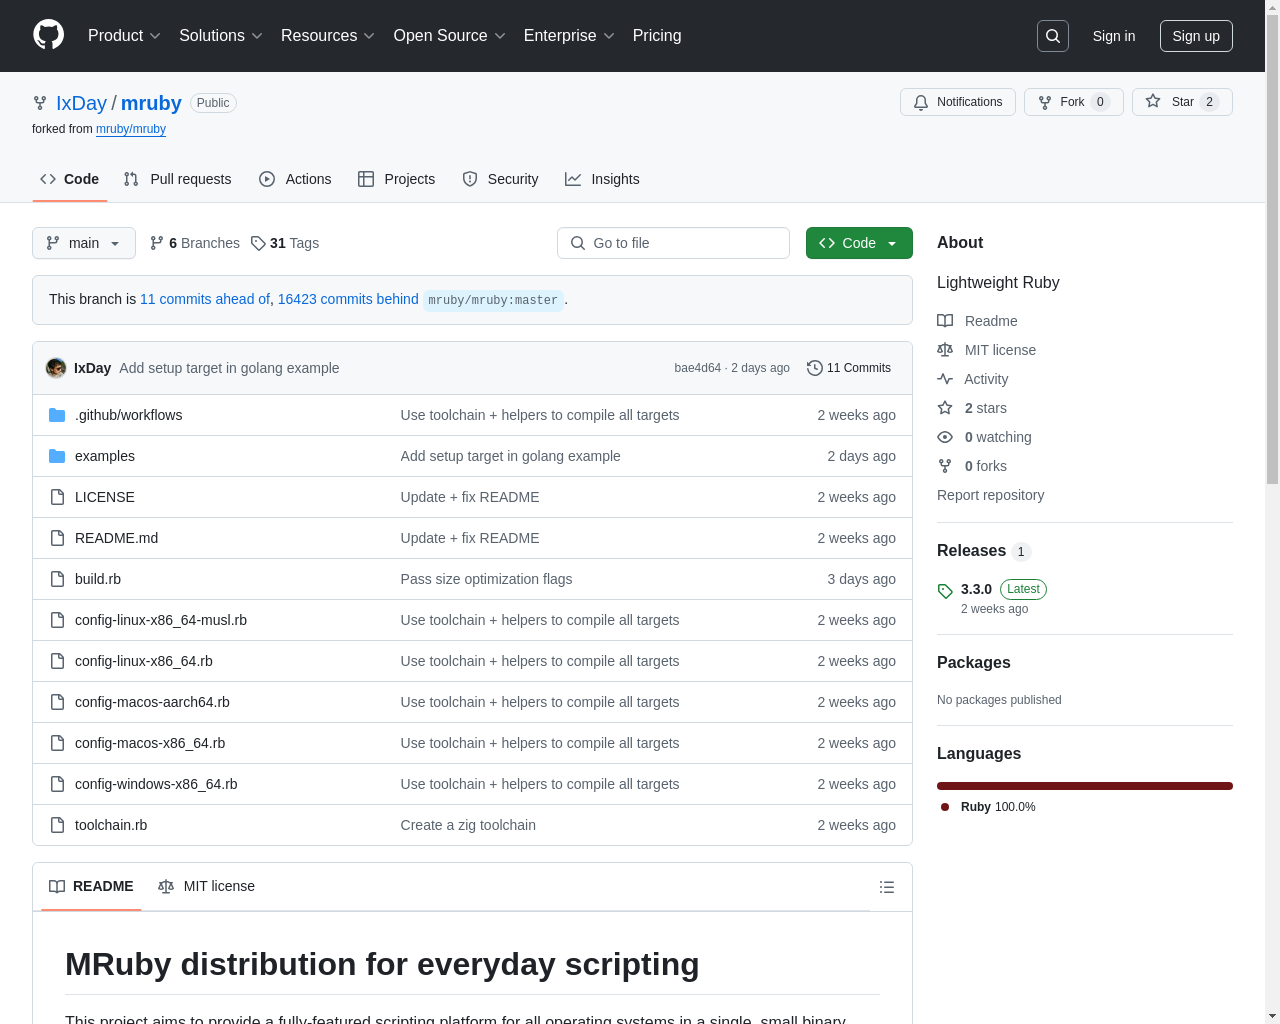Image resolution: width=1280 pixels, height=1024 pixels.
Task: Open the Pricing page
Action: pos(657,36)
